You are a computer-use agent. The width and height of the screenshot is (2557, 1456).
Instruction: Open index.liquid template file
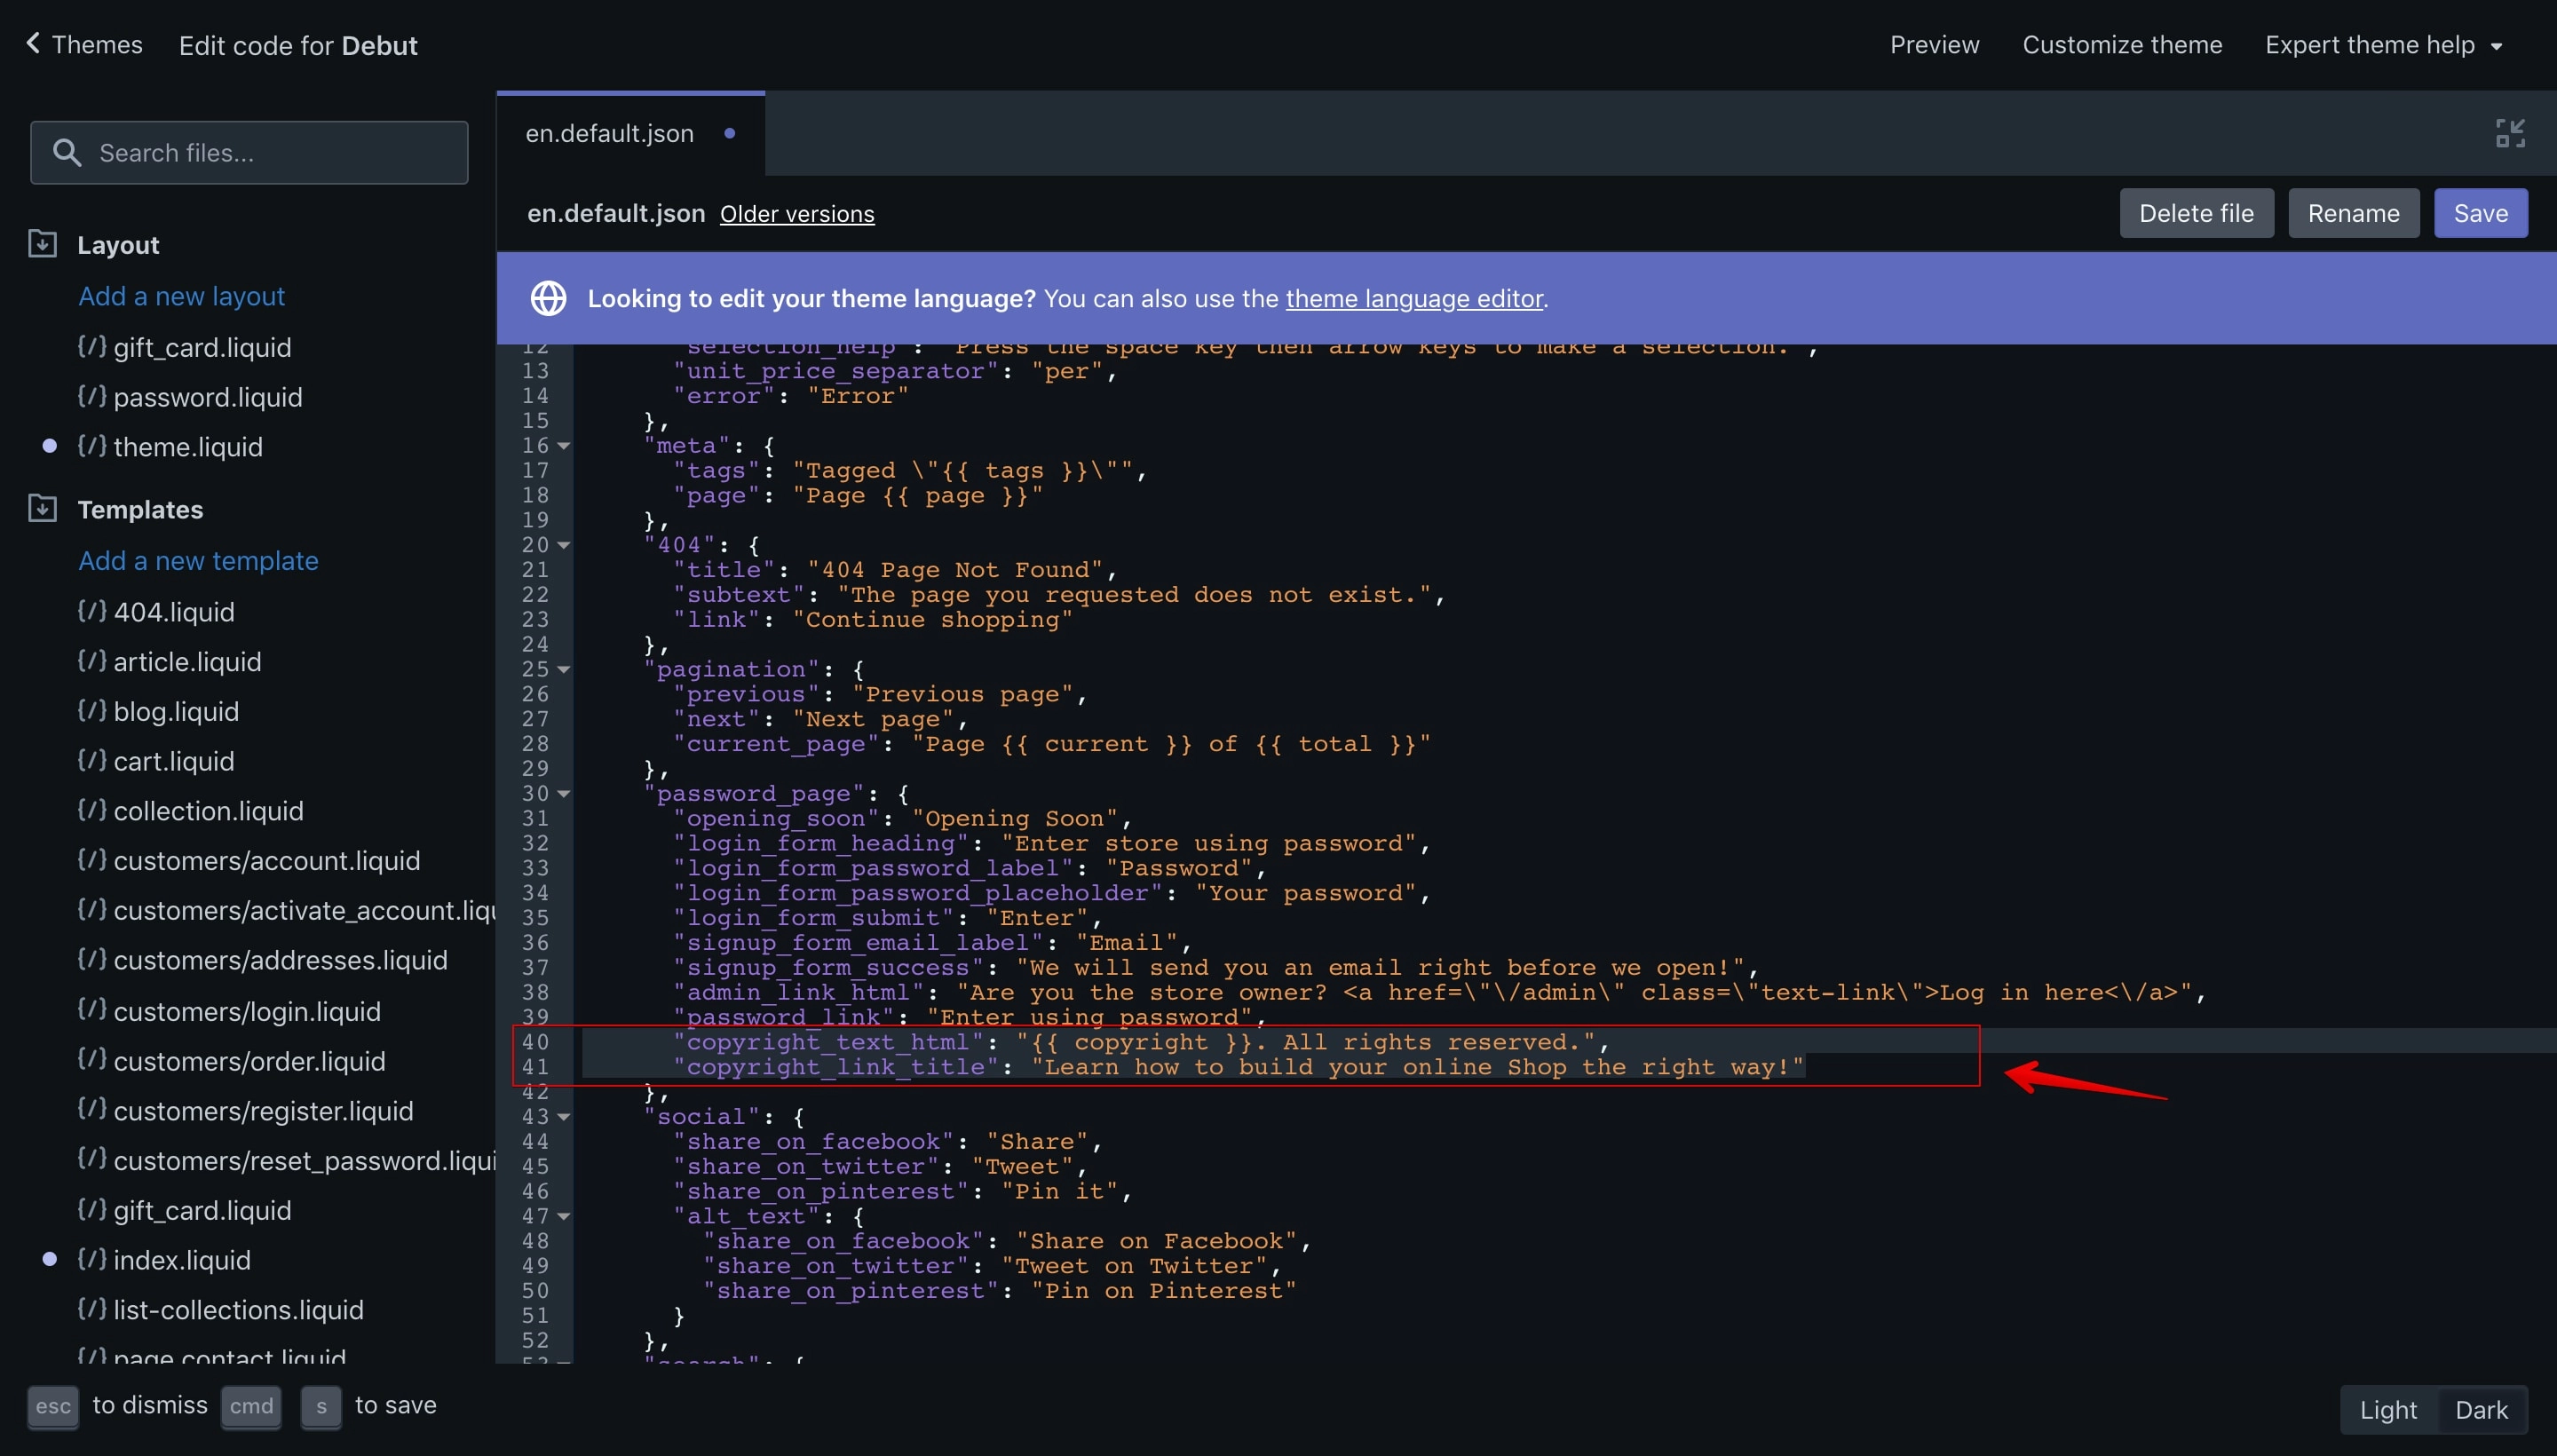click(x=182, y=1259)
